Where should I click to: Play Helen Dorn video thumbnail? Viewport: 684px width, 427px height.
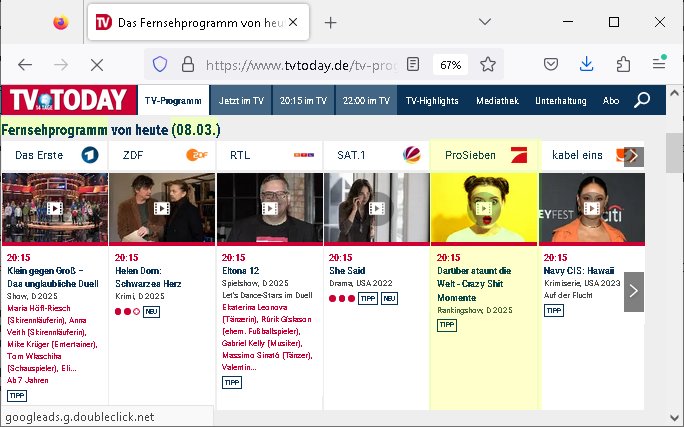point(162,208)
